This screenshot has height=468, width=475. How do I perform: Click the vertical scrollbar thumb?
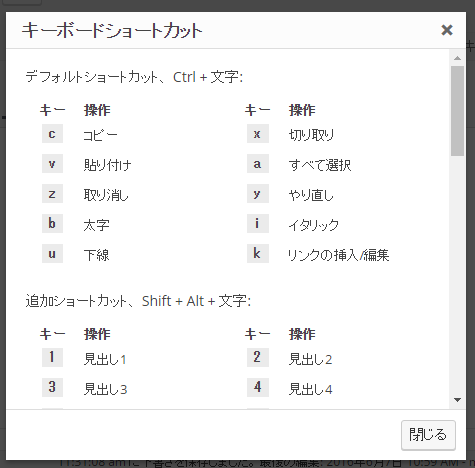tap(457, 111)
